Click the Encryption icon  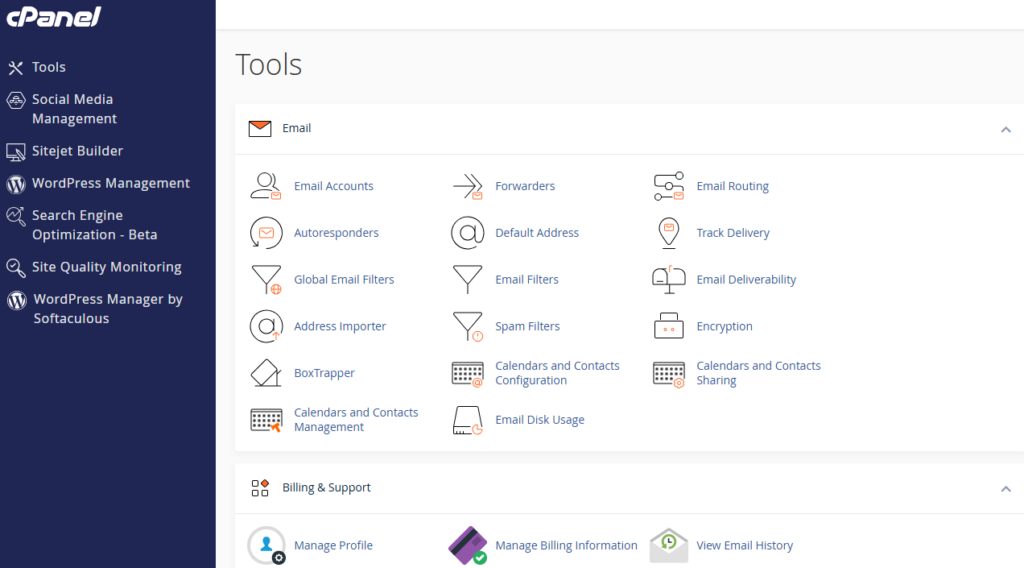pyautogui.click(x=669, y=326)
